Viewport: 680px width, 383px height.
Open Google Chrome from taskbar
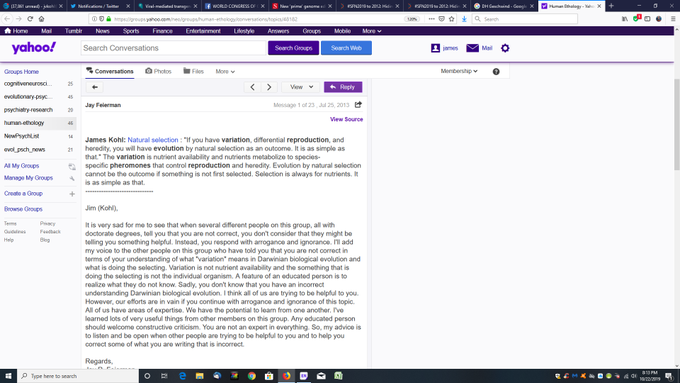point(252,376)
